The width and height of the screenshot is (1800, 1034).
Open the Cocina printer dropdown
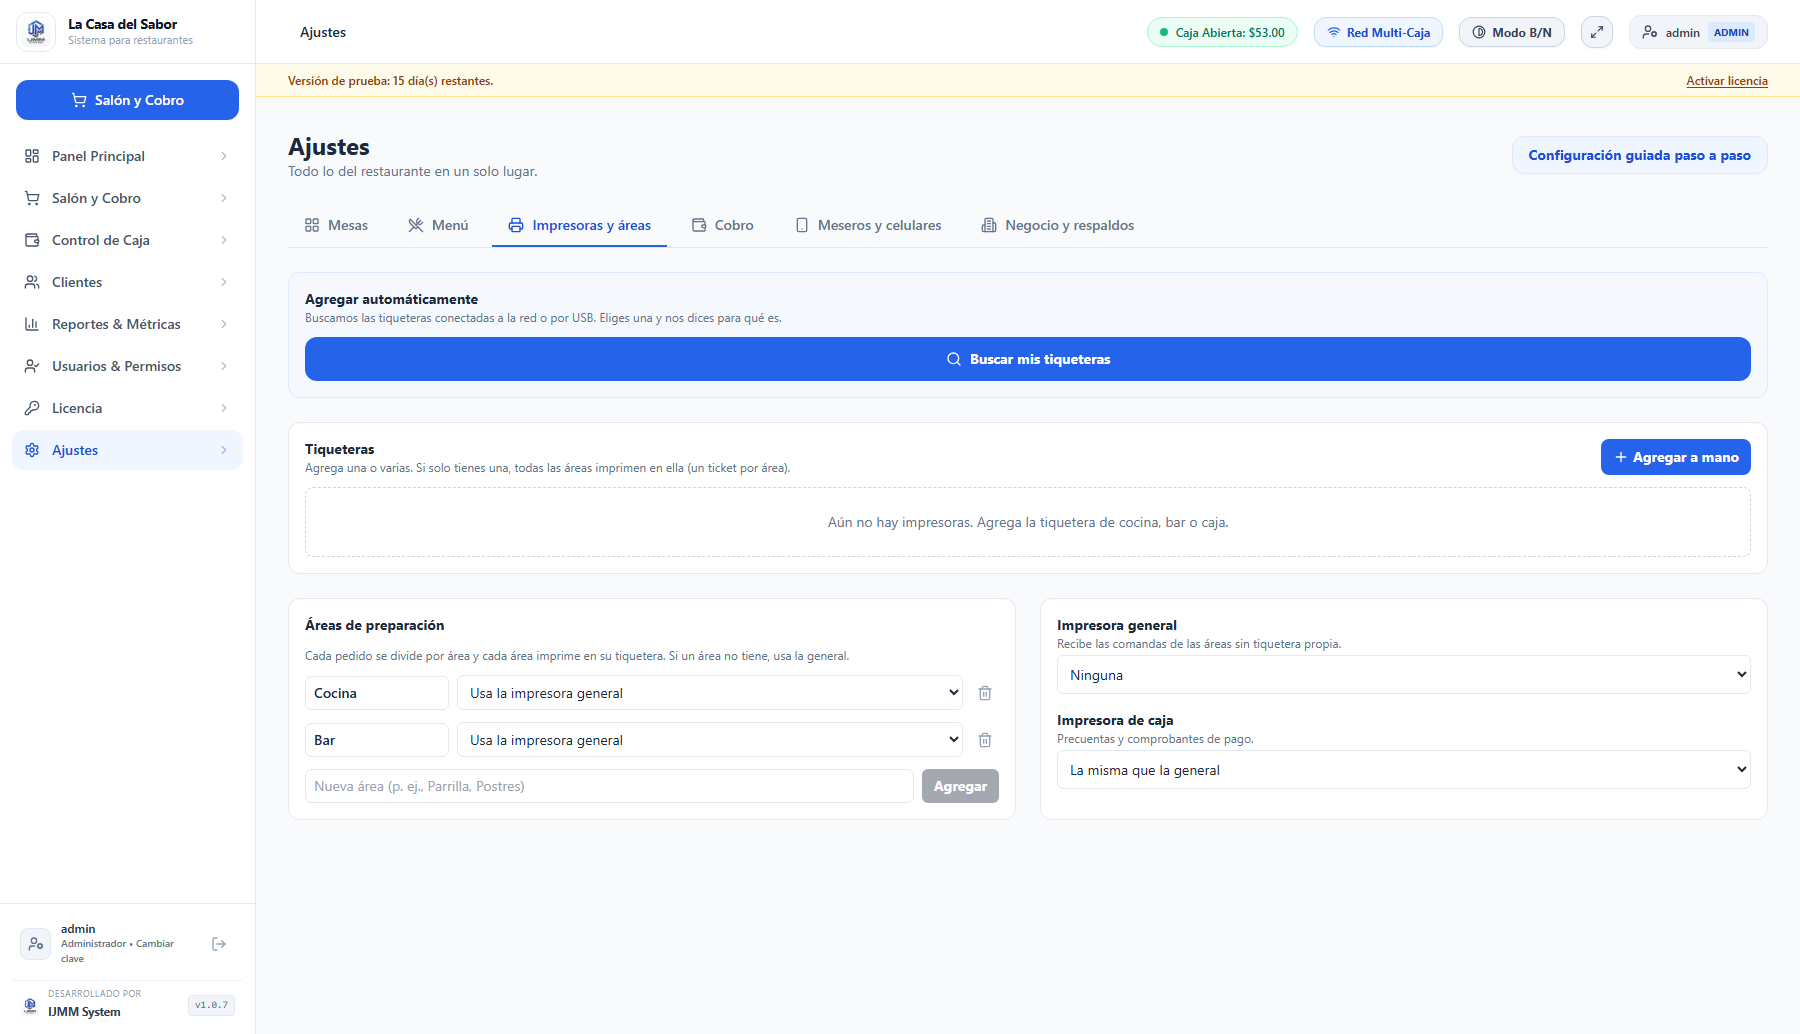click(x=710, y=693)
